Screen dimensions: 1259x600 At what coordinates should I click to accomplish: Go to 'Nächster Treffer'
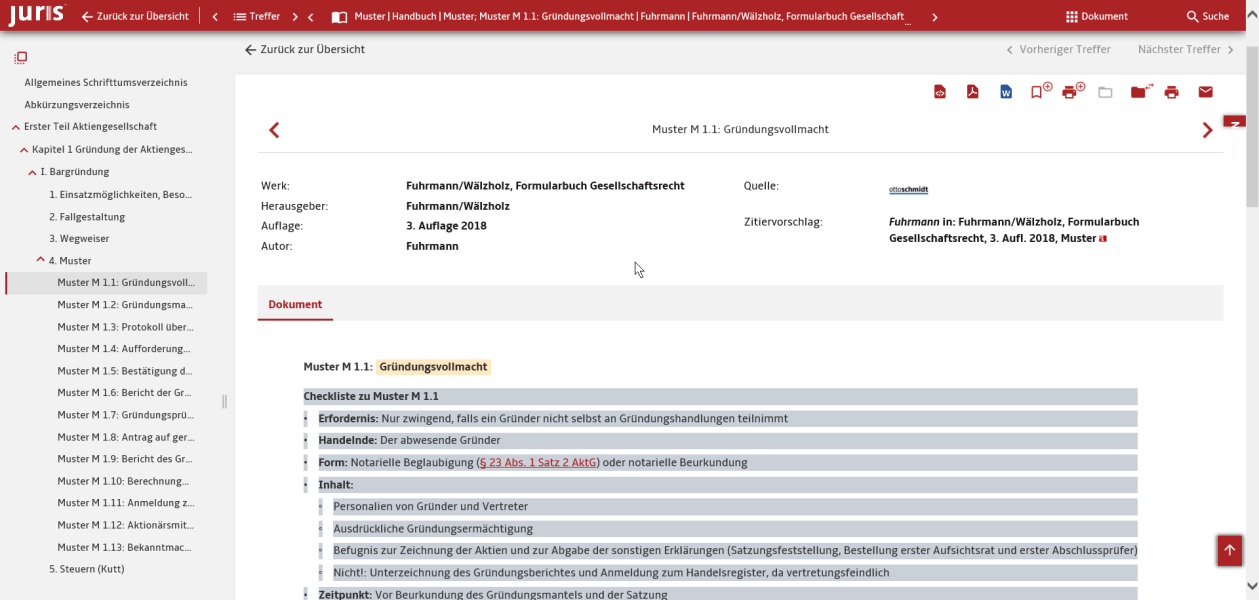coord(1185,49)
